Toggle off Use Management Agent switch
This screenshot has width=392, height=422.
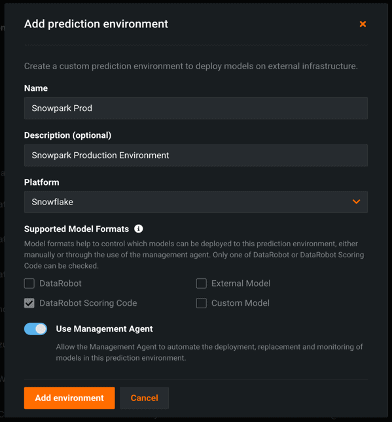[x=35, y=329]
